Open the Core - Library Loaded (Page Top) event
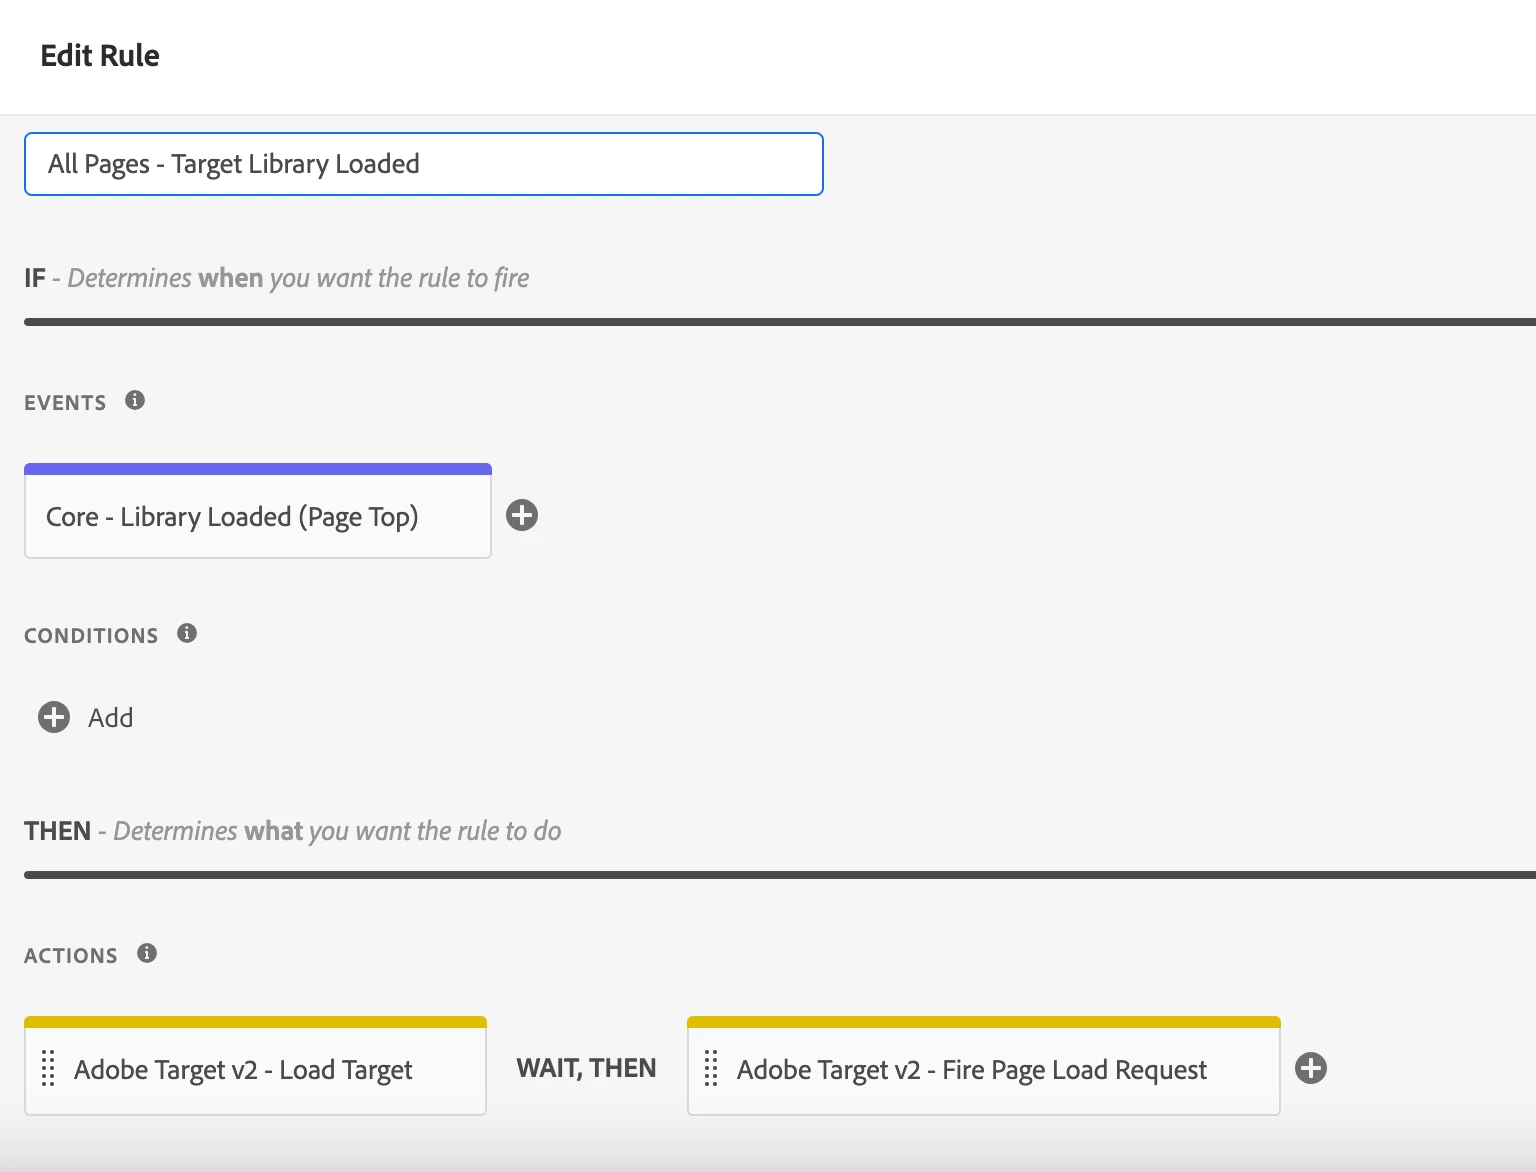1536x1172 pixels. click(258, 511)
